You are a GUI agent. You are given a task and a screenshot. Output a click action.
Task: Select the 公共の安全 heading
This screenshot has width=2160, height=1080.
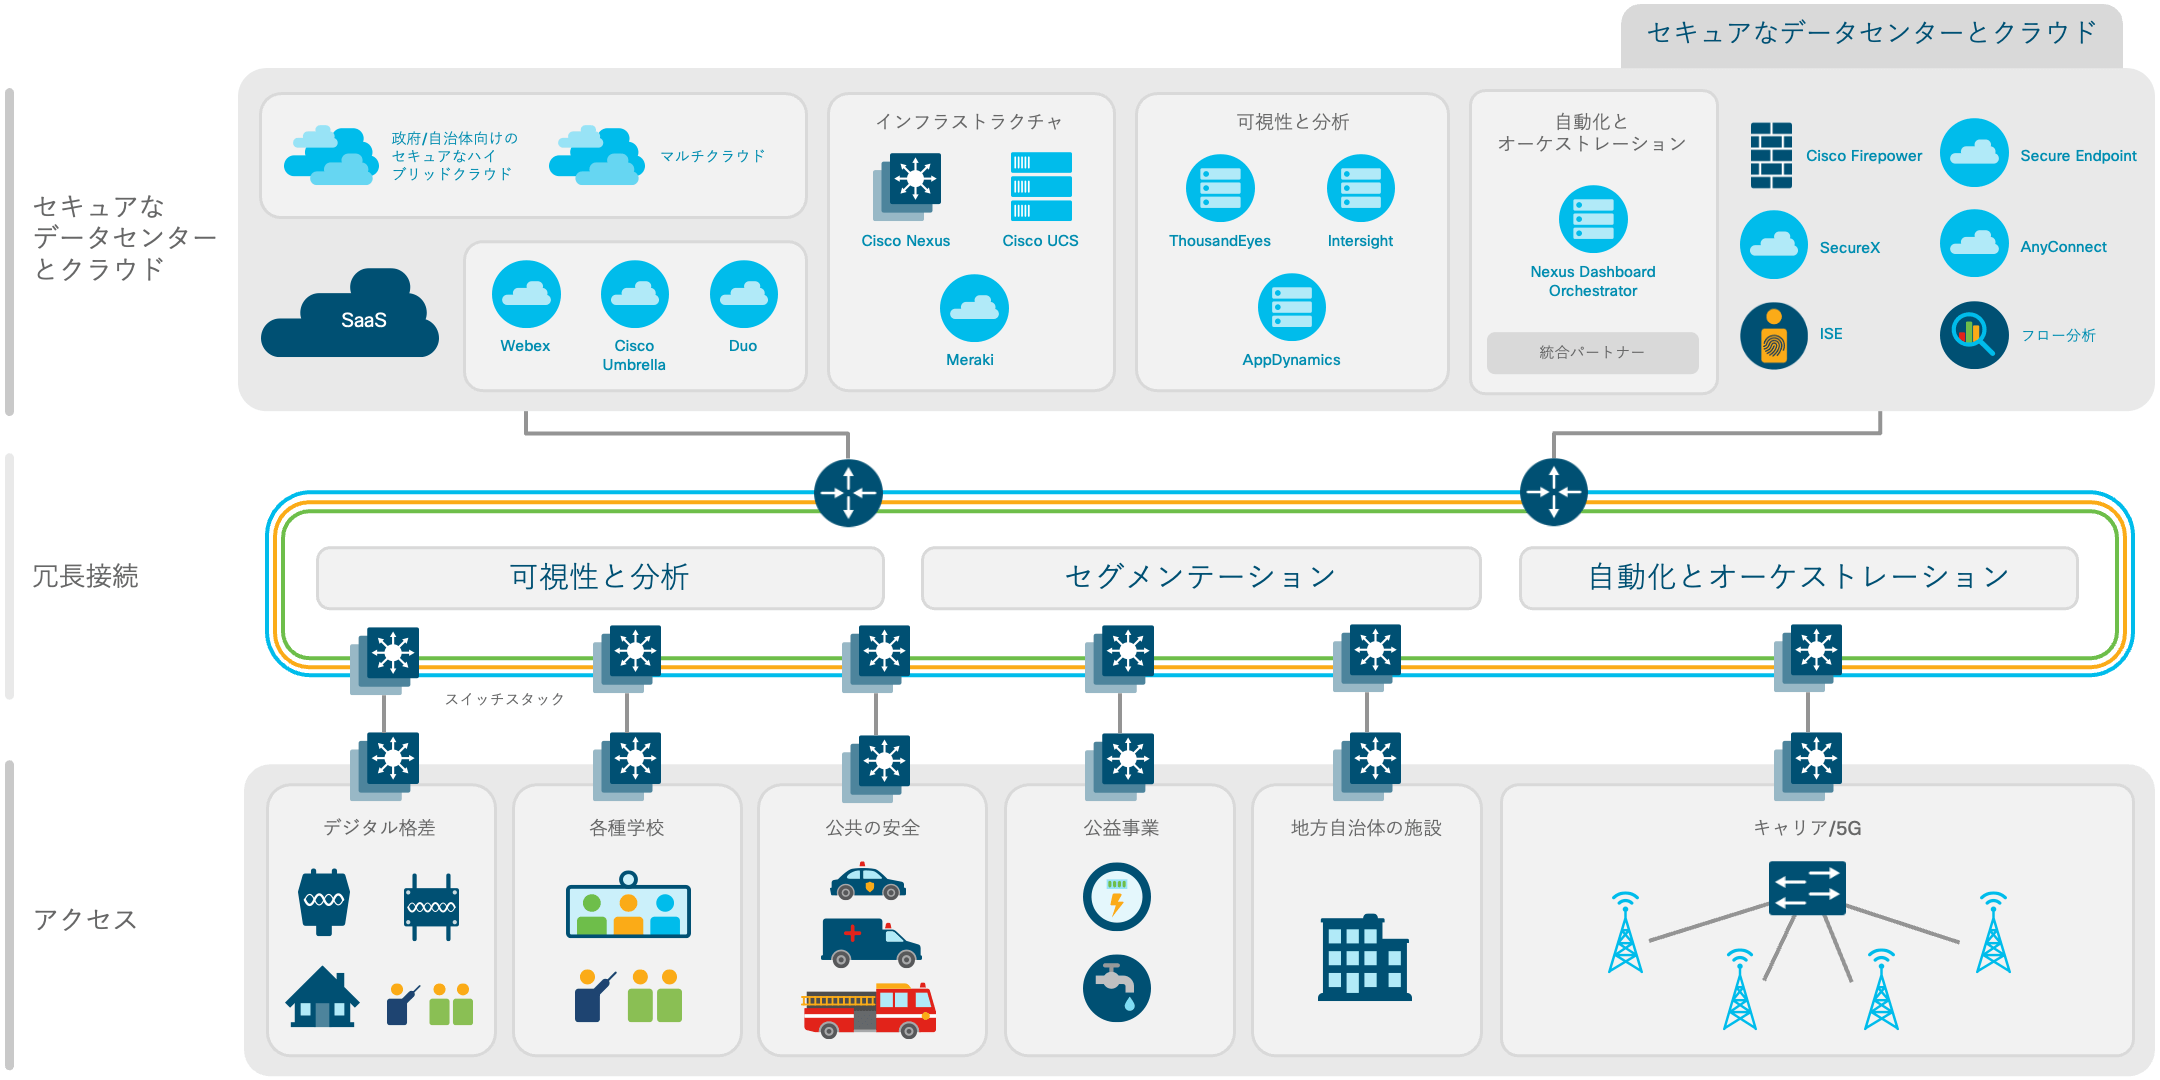click(873, 828)
